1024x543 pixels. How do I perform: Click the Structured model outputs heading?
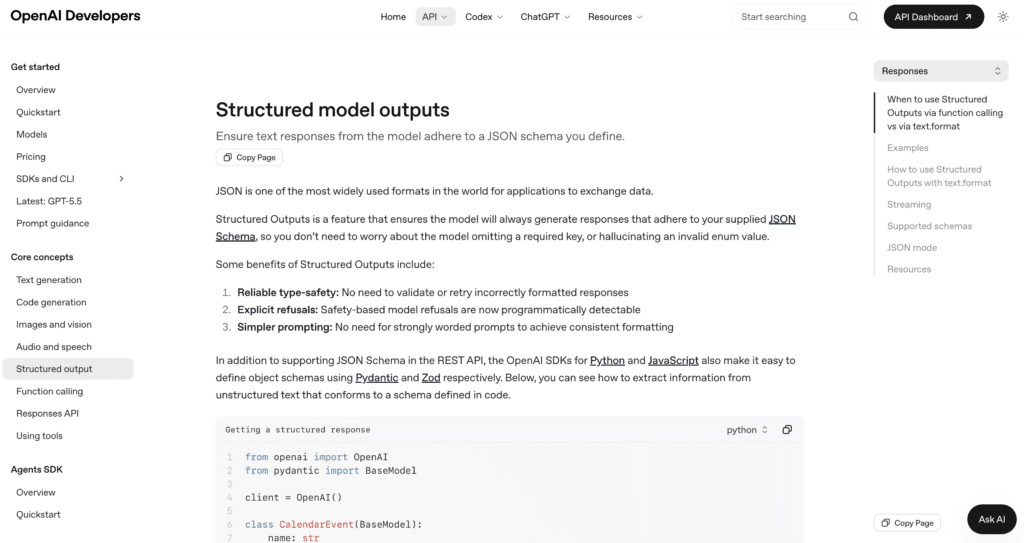pos(332,110)
